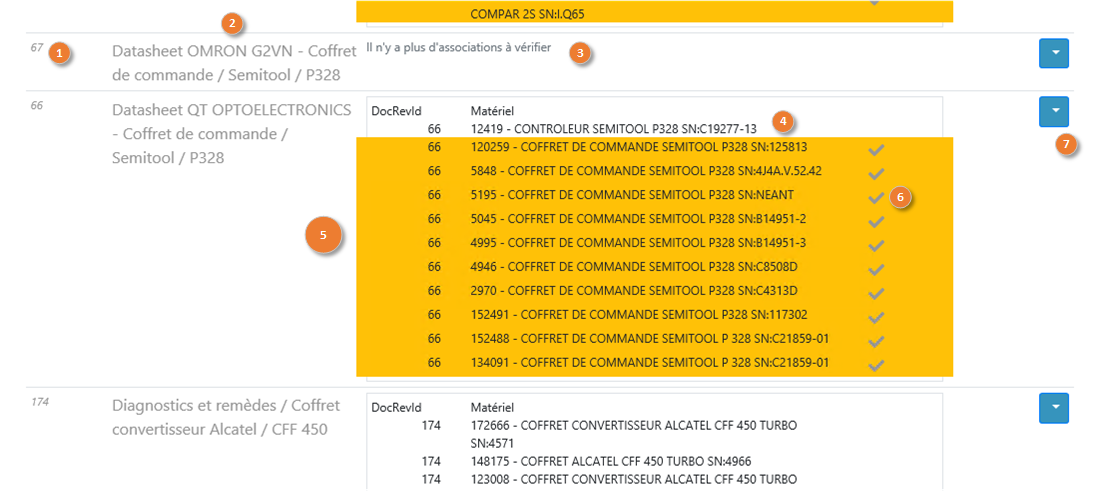1105x491 pixels.
Task: Expand dropdown for Diagnostics et remèdes row
Action: pos(1054,408)
